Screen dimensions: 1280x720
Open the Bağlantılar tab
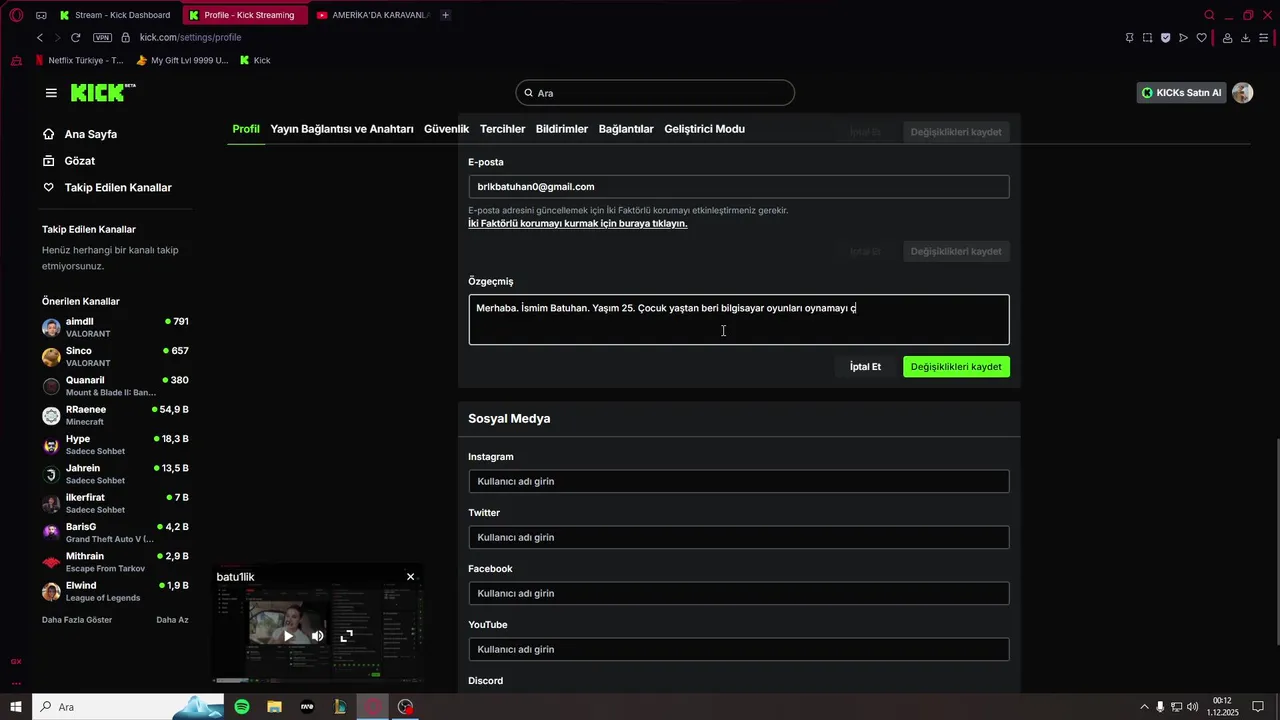(x=626, y=129)
